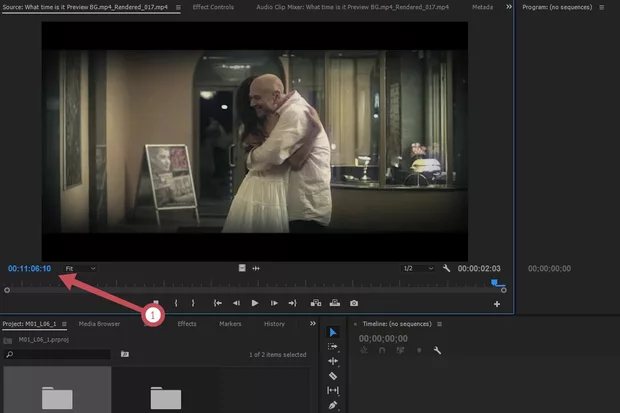Switch to the Effect Controls tab
This screenshot has height=413, width=620.
pos(213,7)
